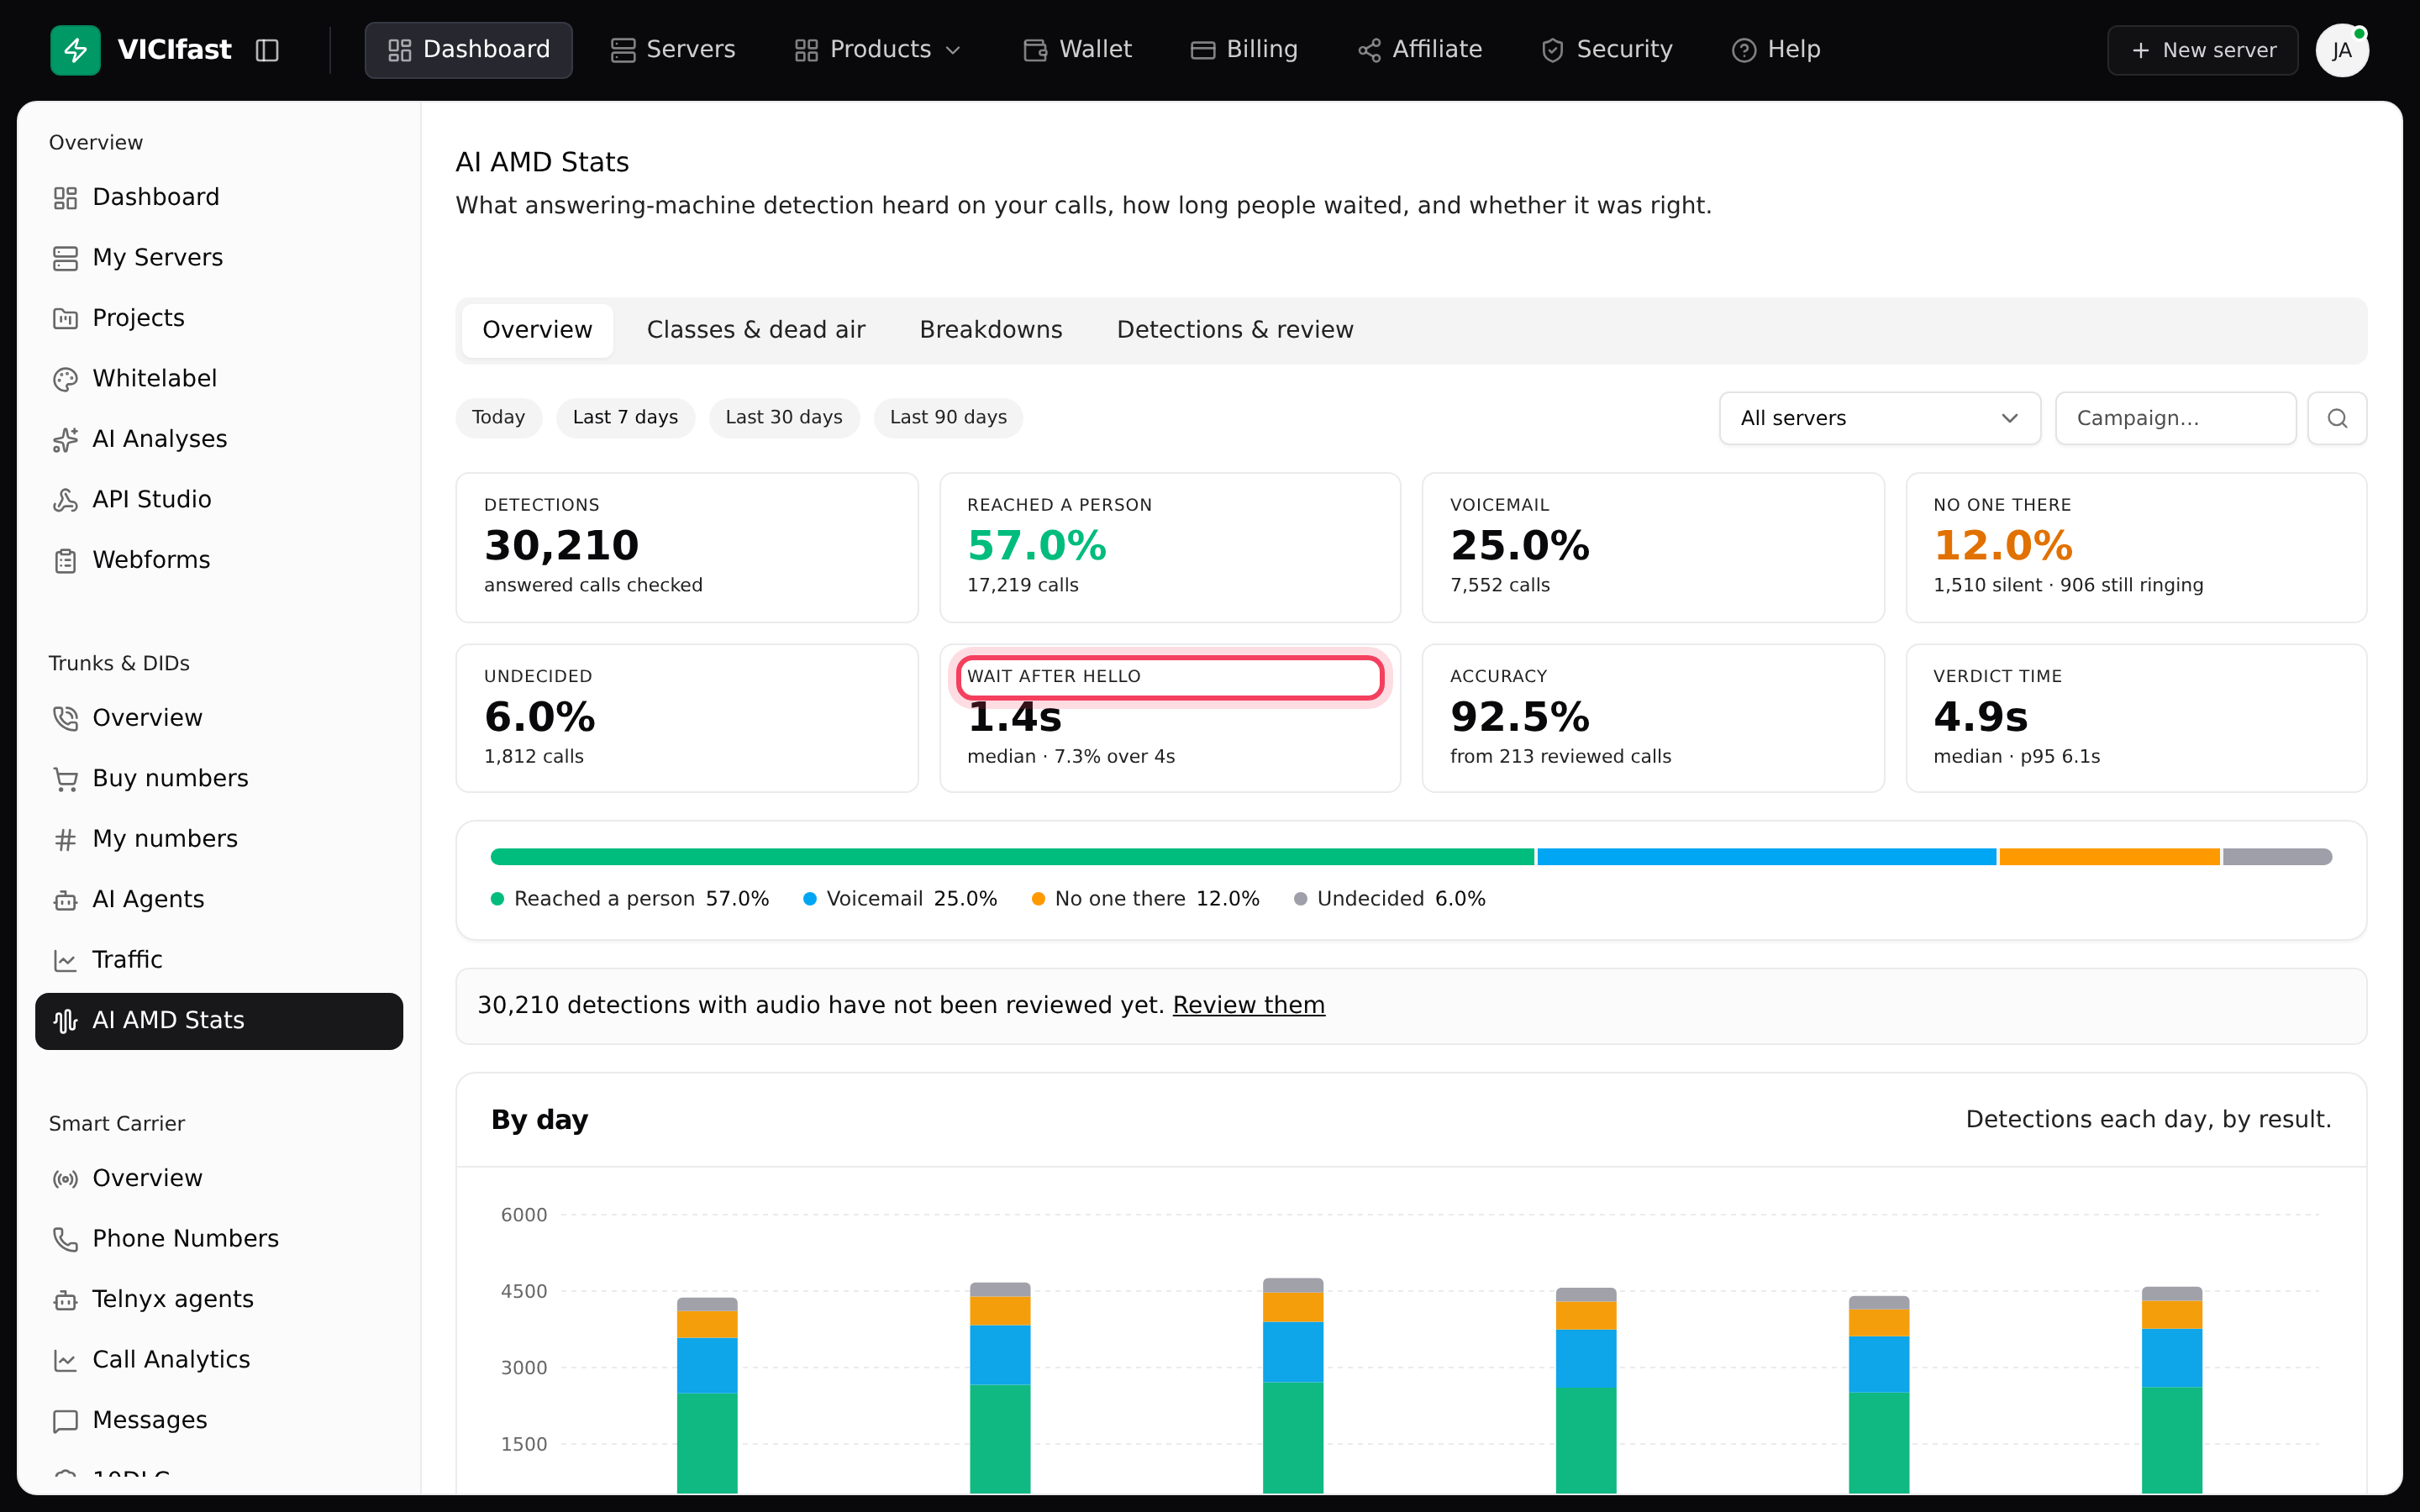Click the blue Voicemail bar segment
The width and height of the screenshot is (2420, 1512).
(x=1766, y=857)
